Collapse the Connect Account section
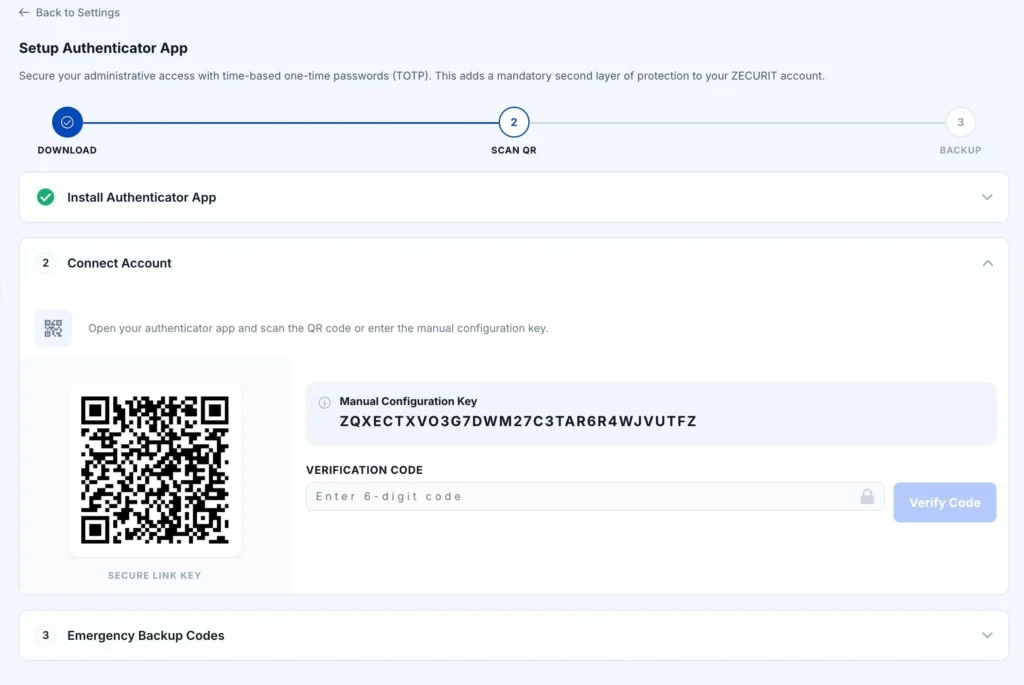The image size is (1024, 685). tap(987, 263)
